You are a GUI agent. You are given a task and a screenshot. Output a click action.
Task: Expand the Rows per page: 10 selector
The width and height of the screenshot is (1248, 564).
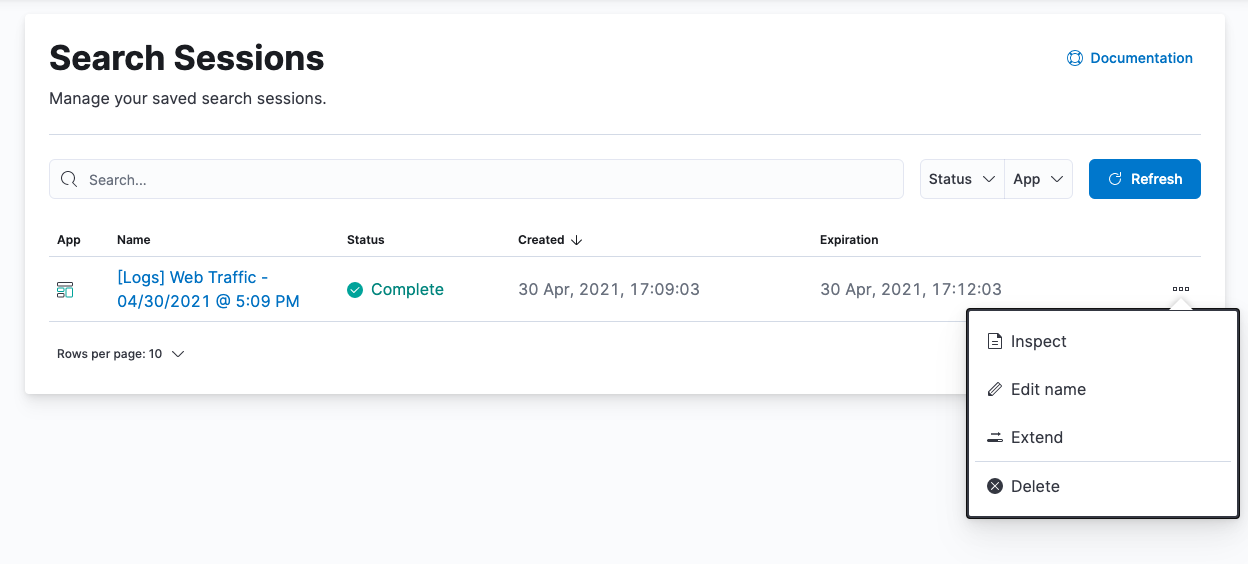(121, 354)
